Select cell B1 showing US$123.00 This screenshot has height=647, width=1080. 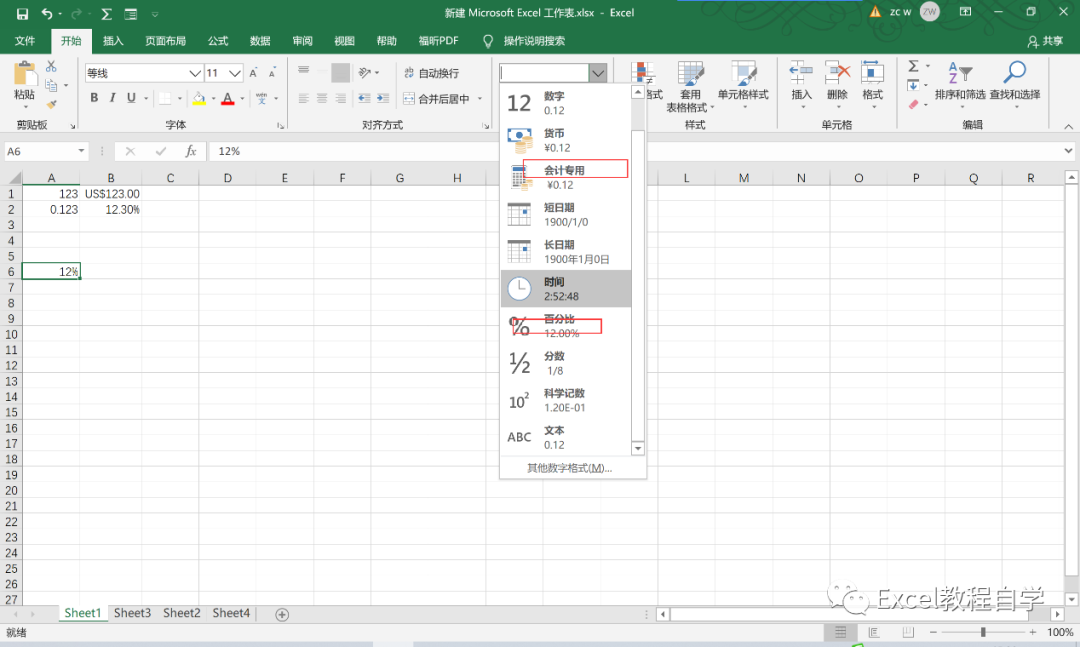tap(111, 194)
